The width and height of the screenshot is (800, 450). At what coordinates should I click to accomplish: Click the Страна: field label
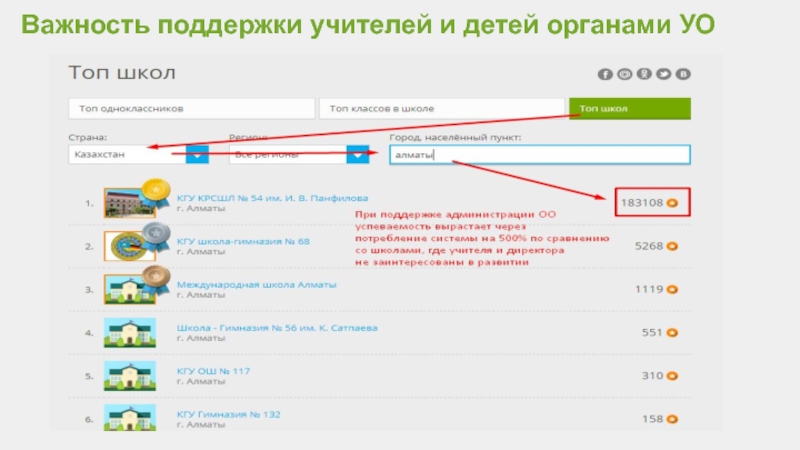88,137
